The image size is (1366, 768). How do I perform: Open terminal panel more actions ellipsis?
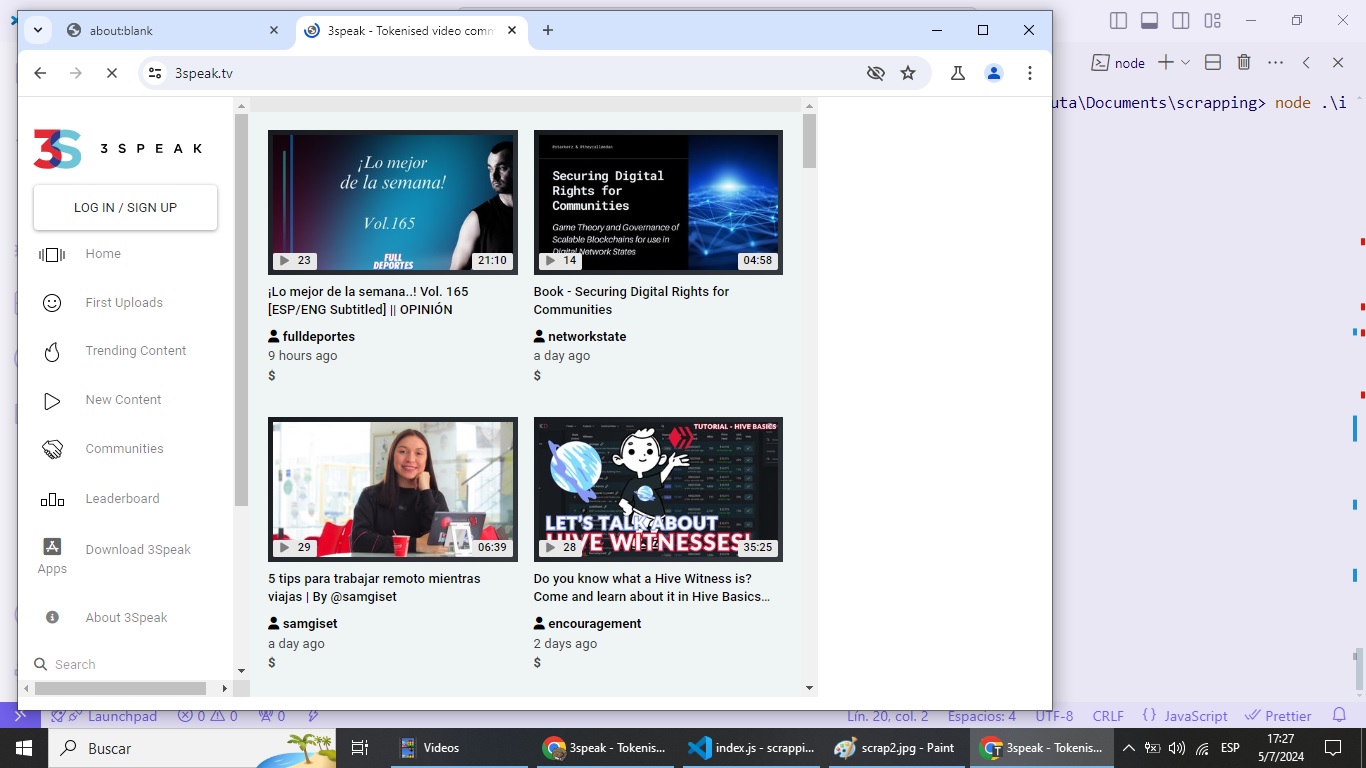(1275, 62)
